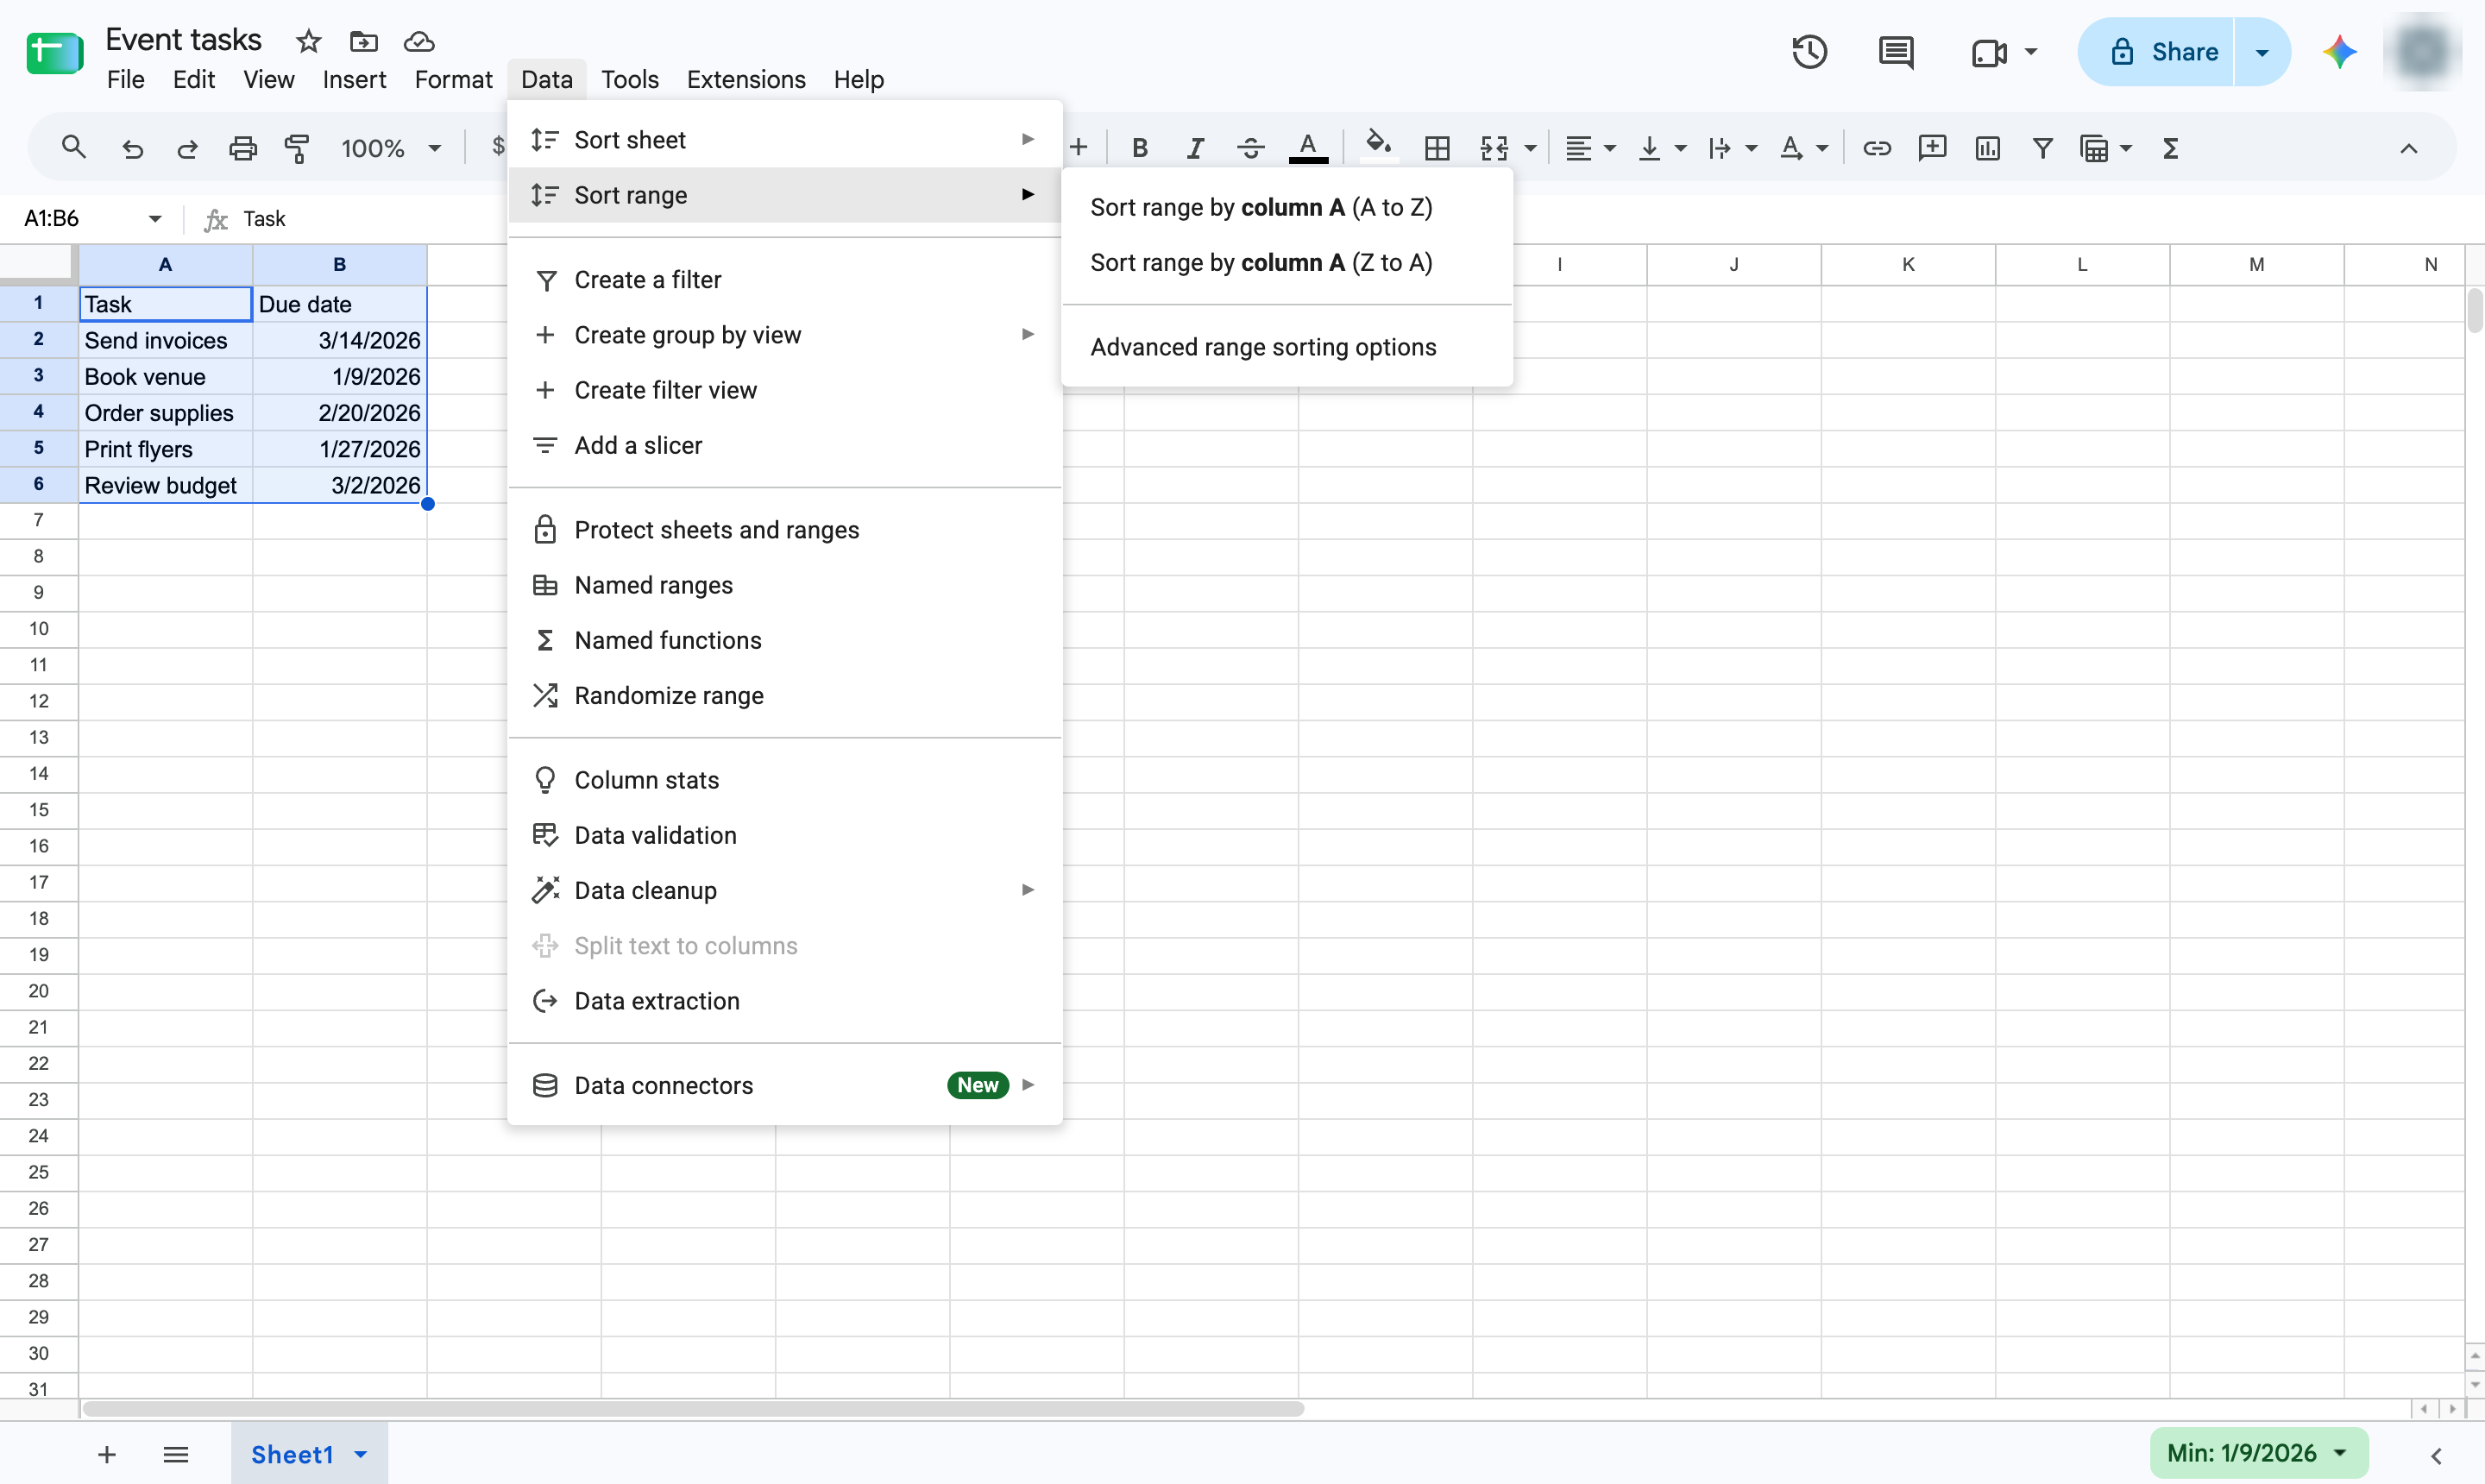Image resolution: width=2485 pixels, height=1484 pixels.
Task: Select Data validation menu item
Action: [x=784, y=835]
